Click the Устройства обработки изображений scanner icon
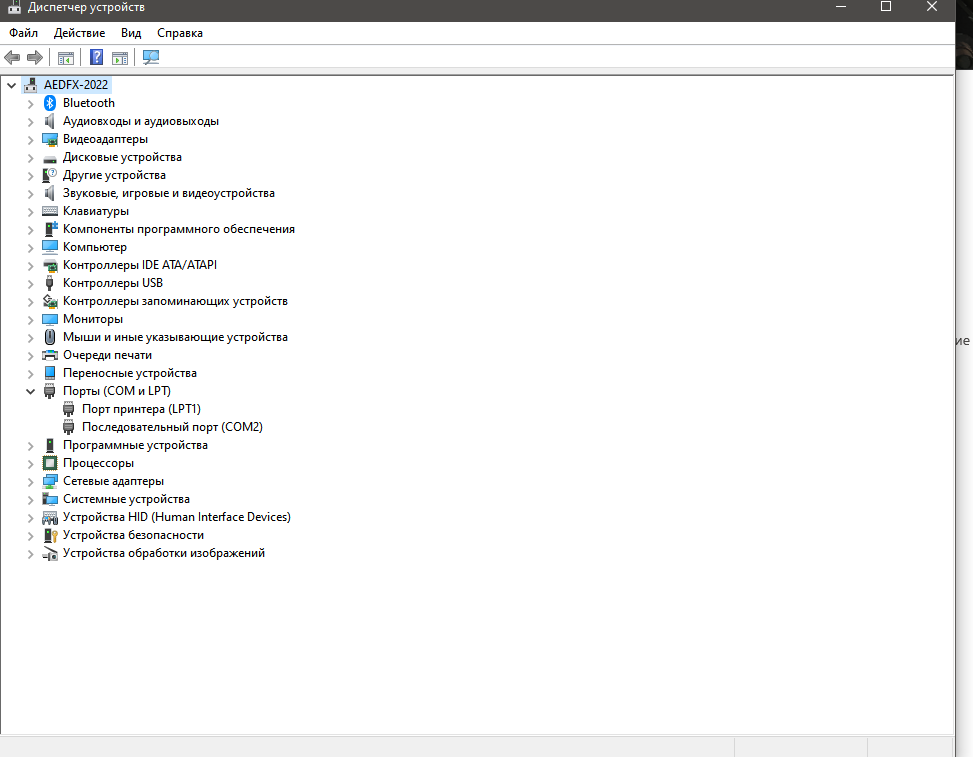Viewport: 973px width, 757px height. coord(50,553)
